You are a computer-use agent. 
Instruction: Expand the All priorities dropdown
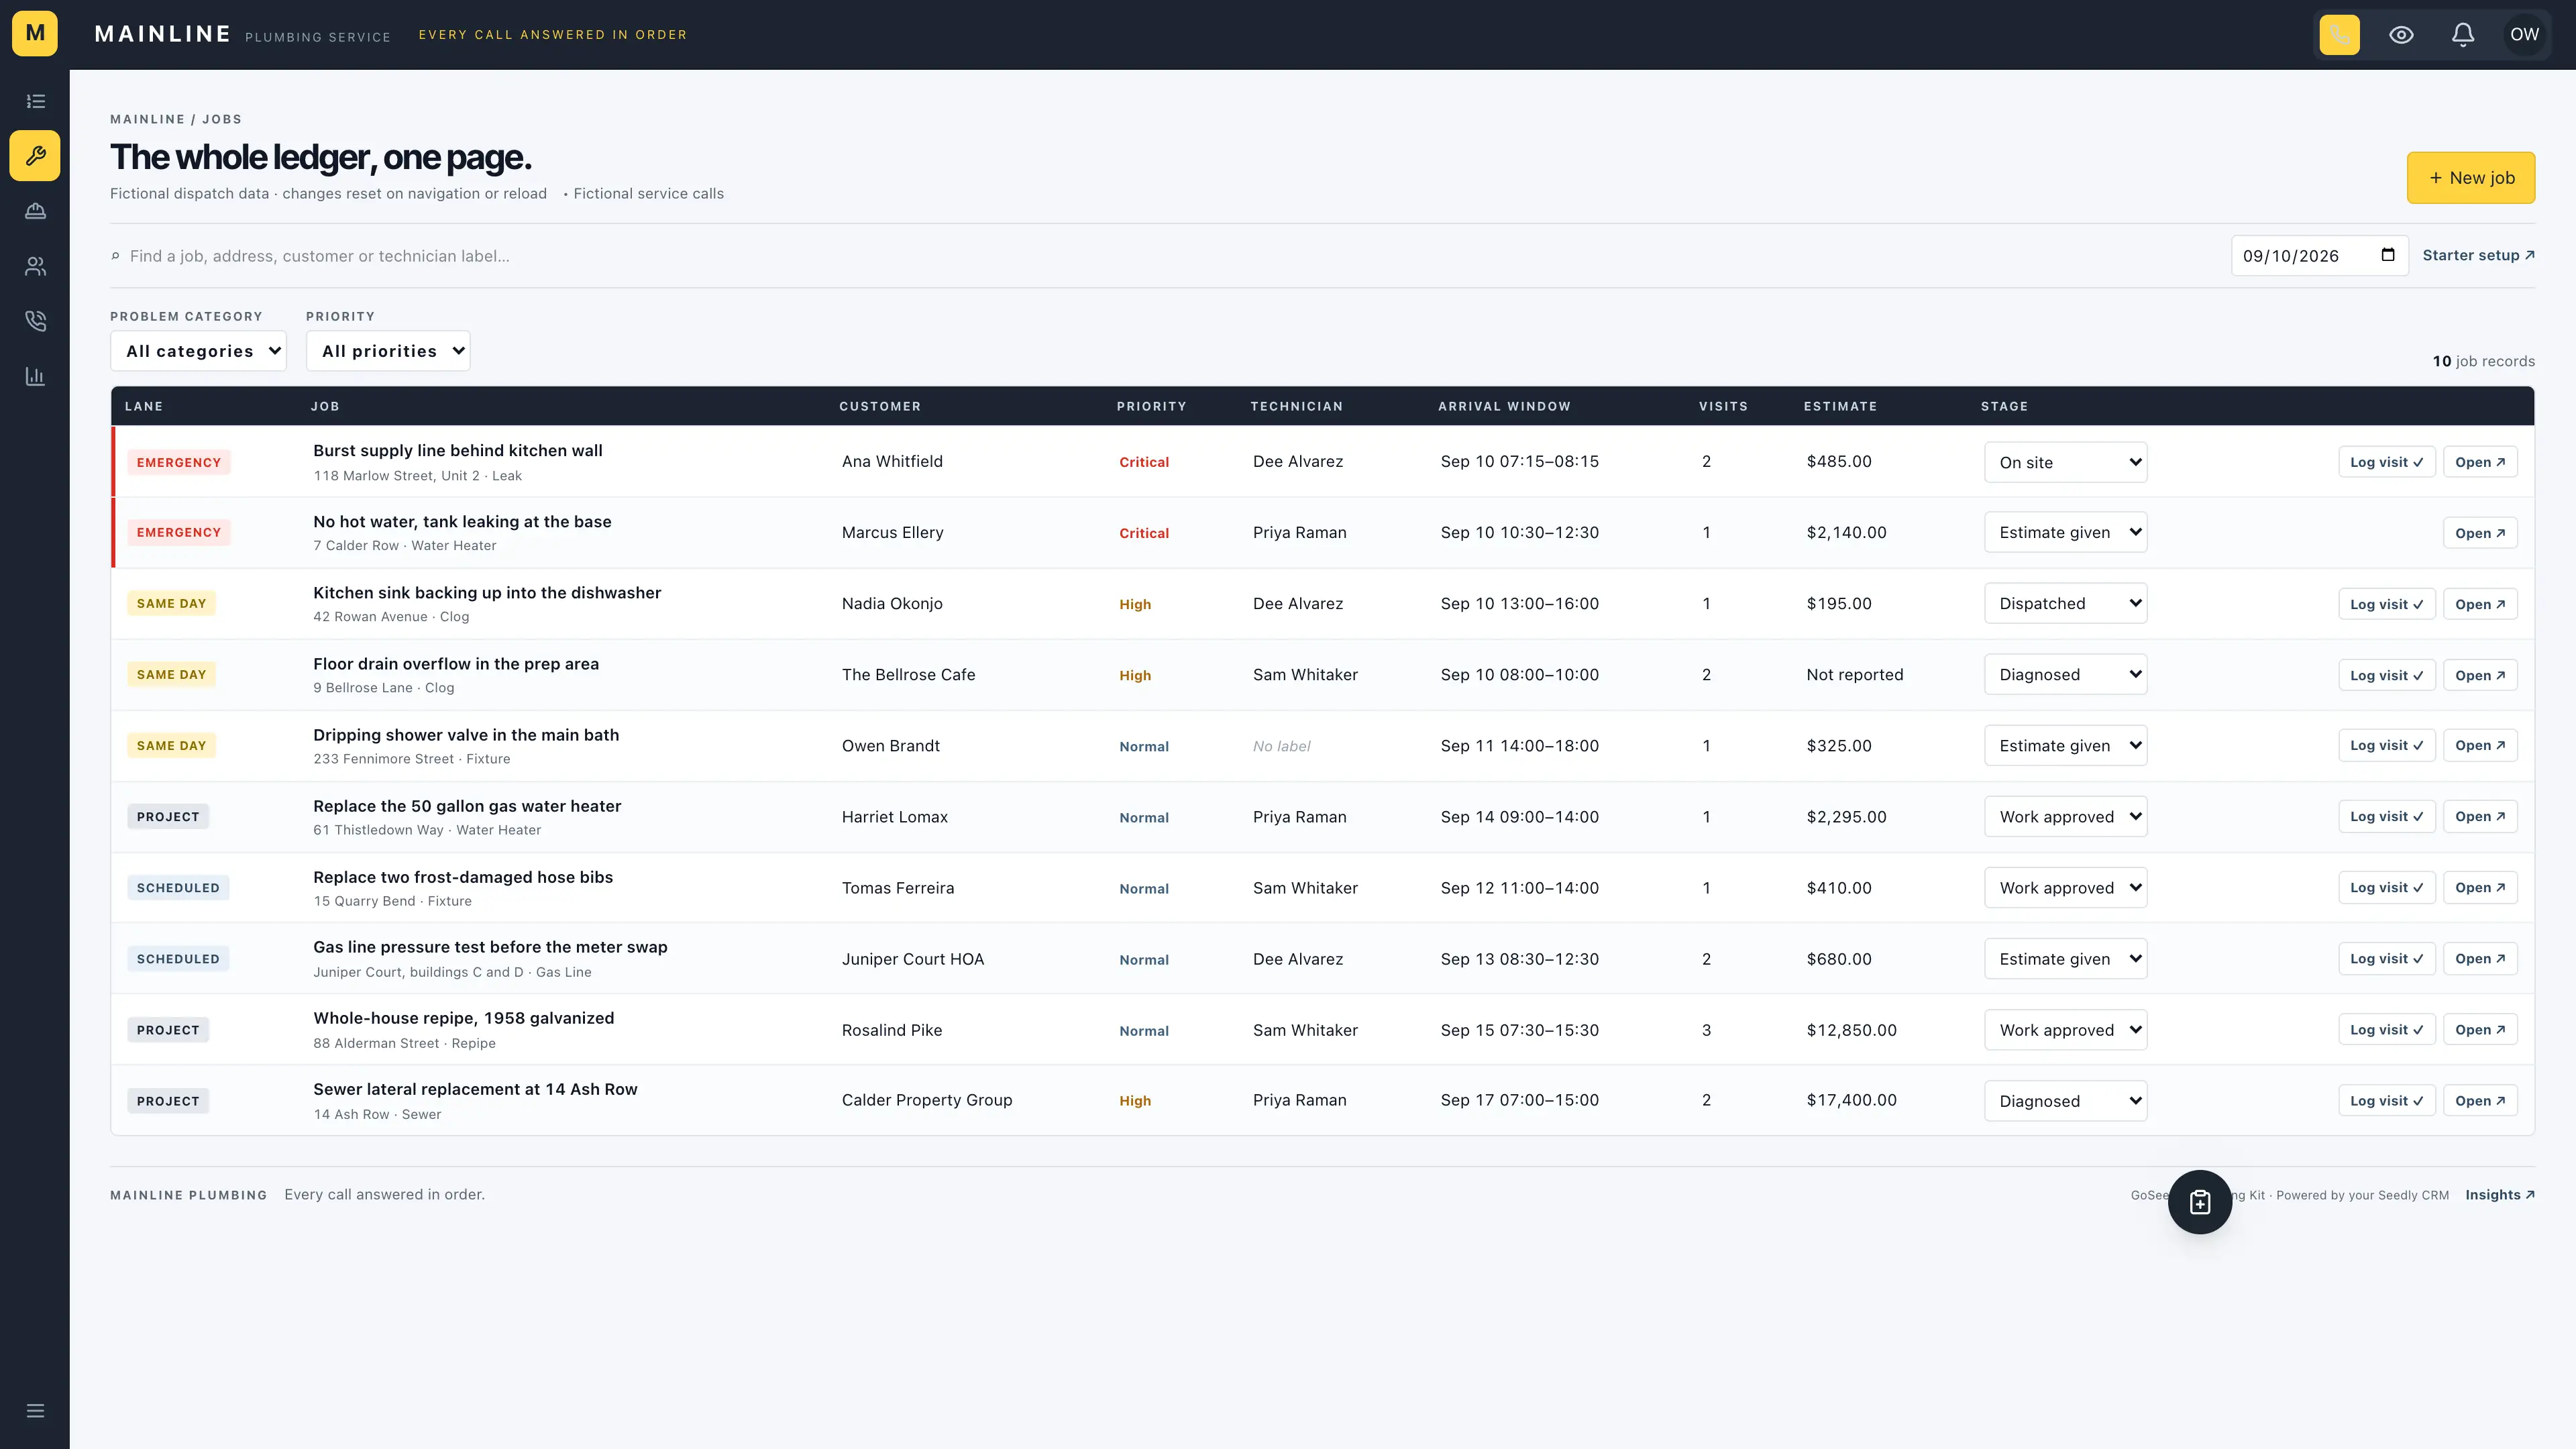click(x=388, y=351)
